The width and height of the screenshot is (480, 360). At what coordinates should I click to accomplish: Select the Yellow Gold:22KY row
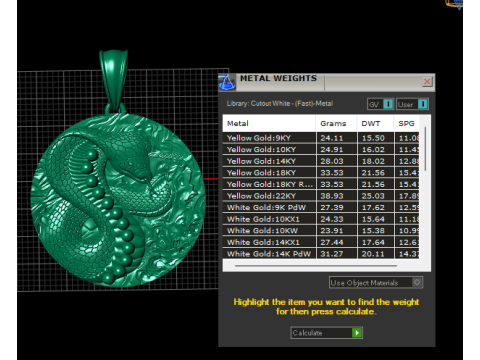click(x=321, y=196)
